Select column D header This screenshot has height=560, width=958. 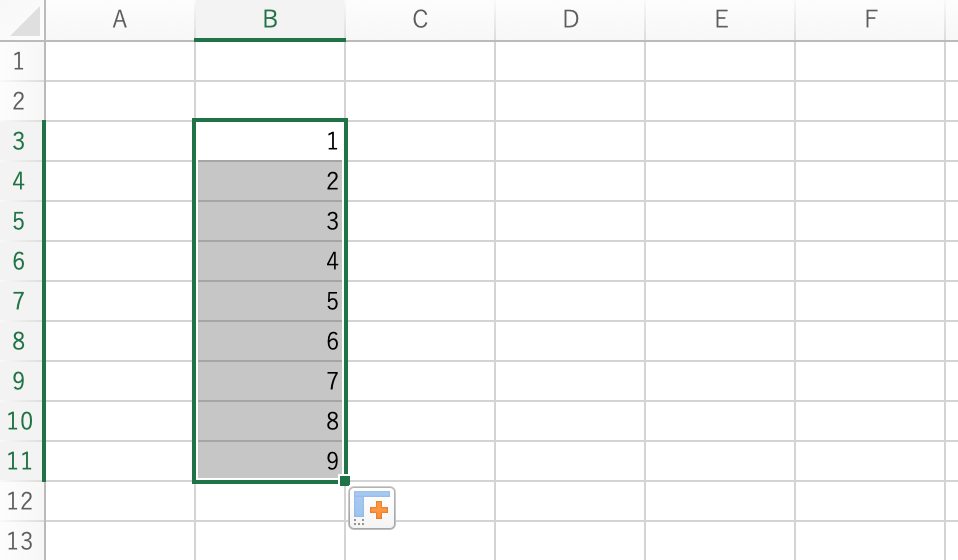[570, 19]
